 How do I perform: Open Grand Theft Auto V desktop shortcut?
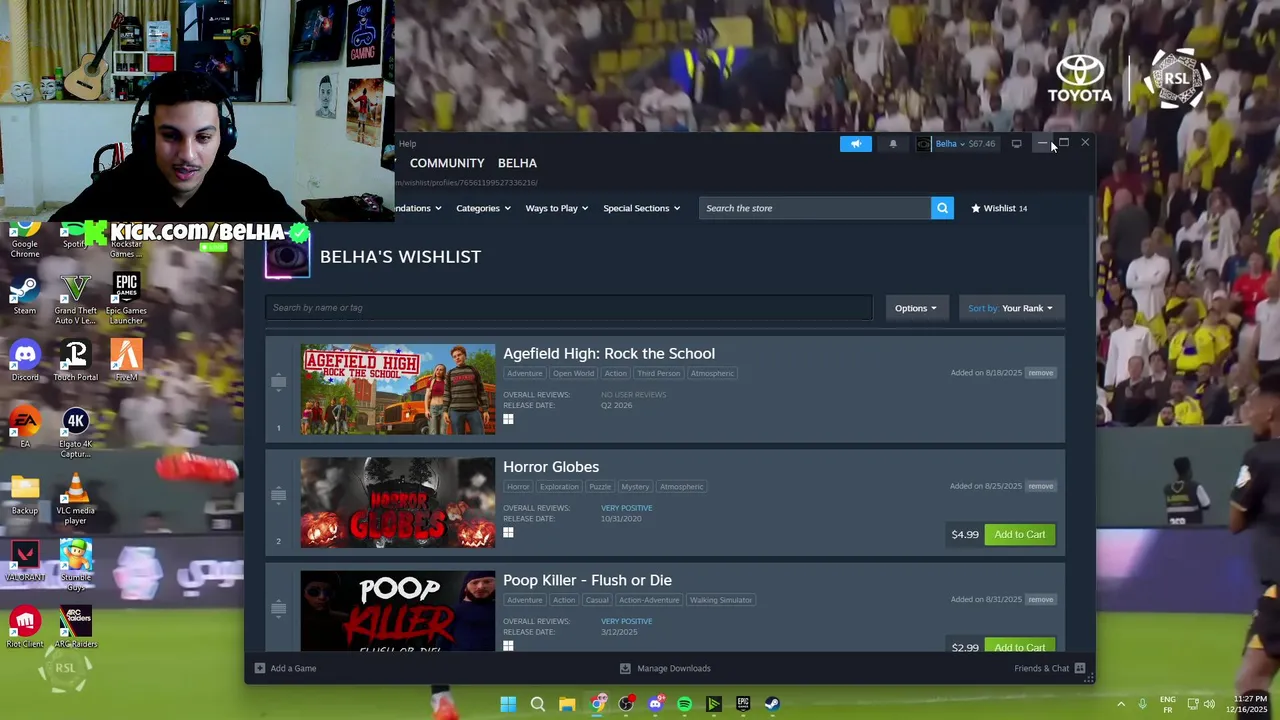tap(76, 301)
